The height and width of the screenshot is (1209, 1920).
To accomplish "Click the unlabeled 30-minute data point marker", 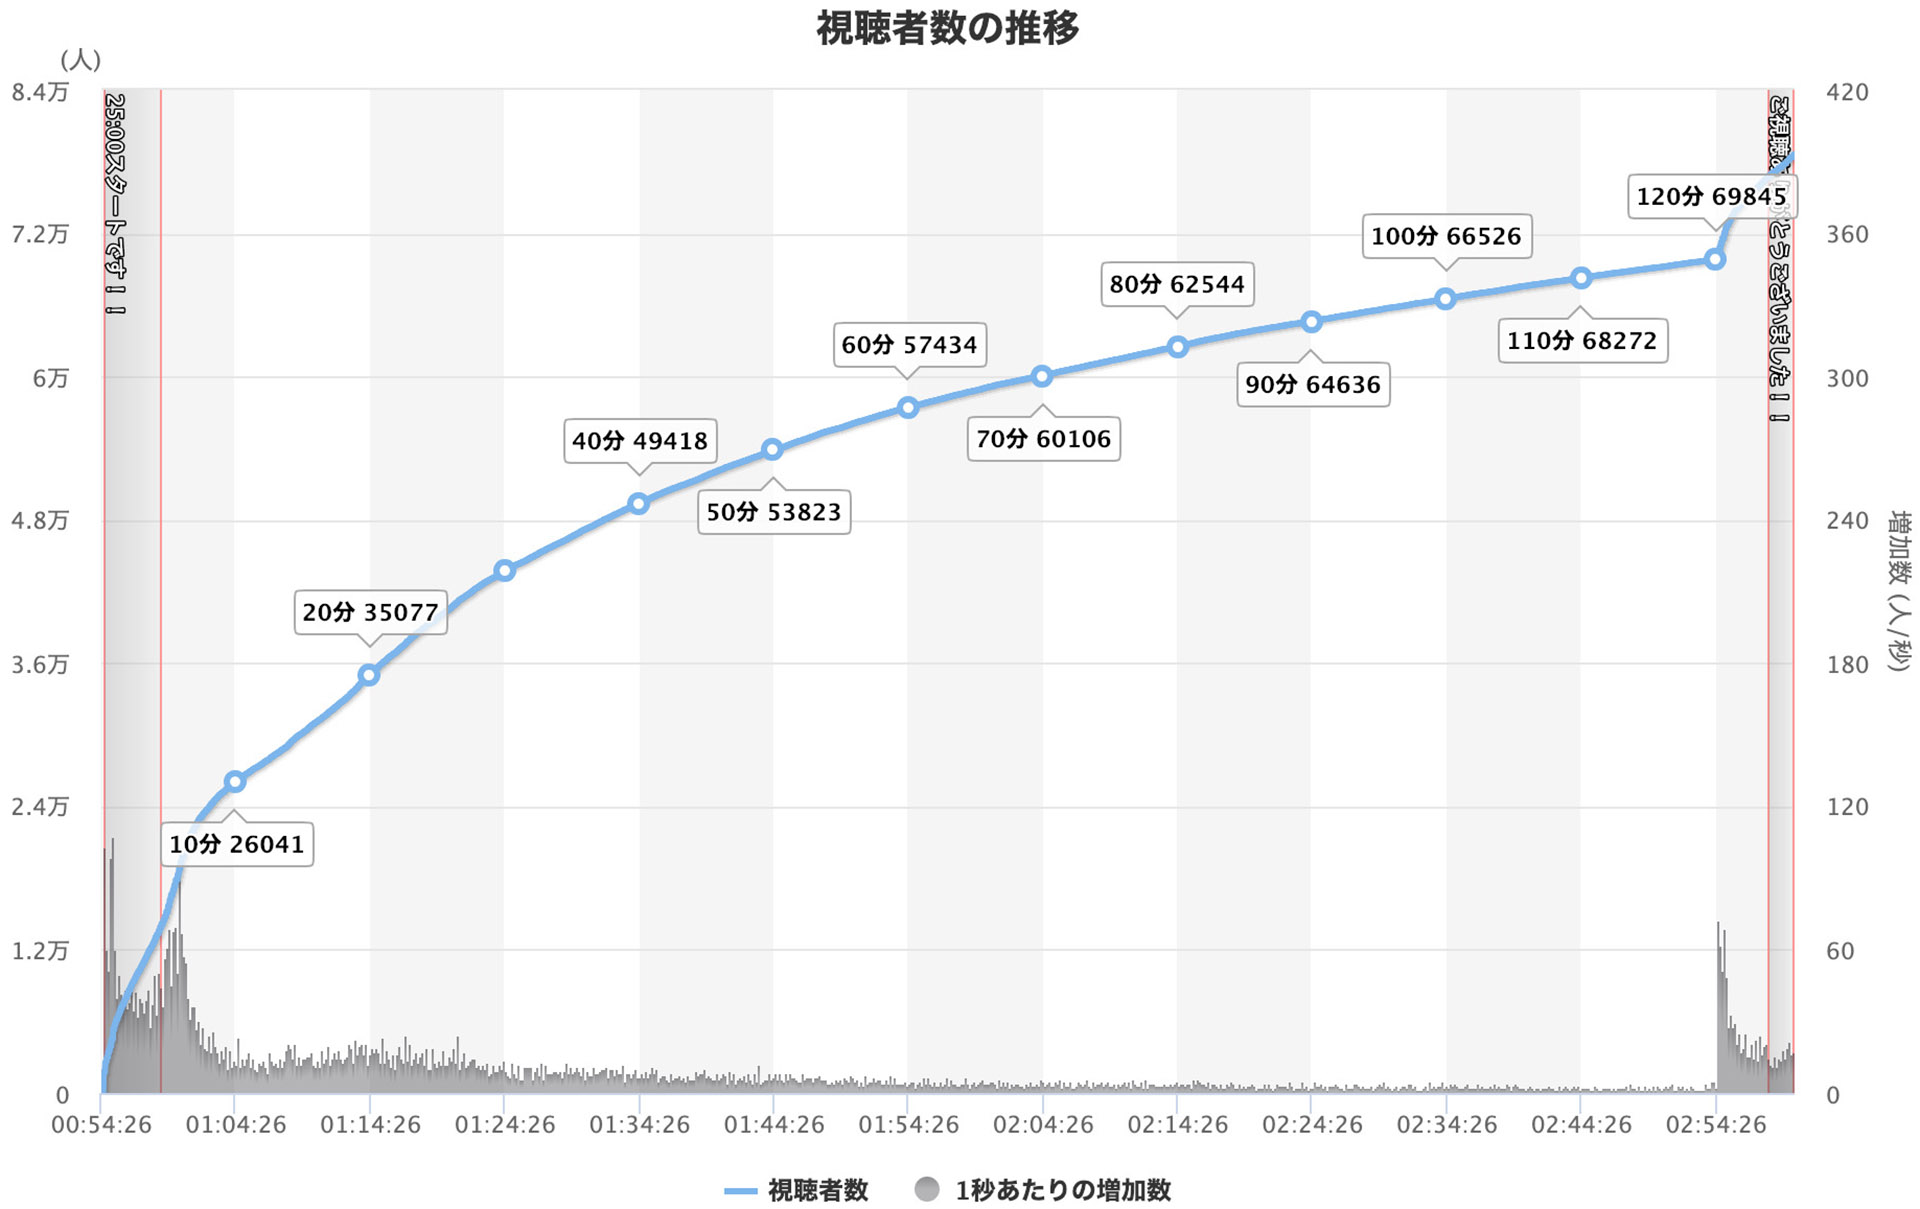I will [505, 570].
